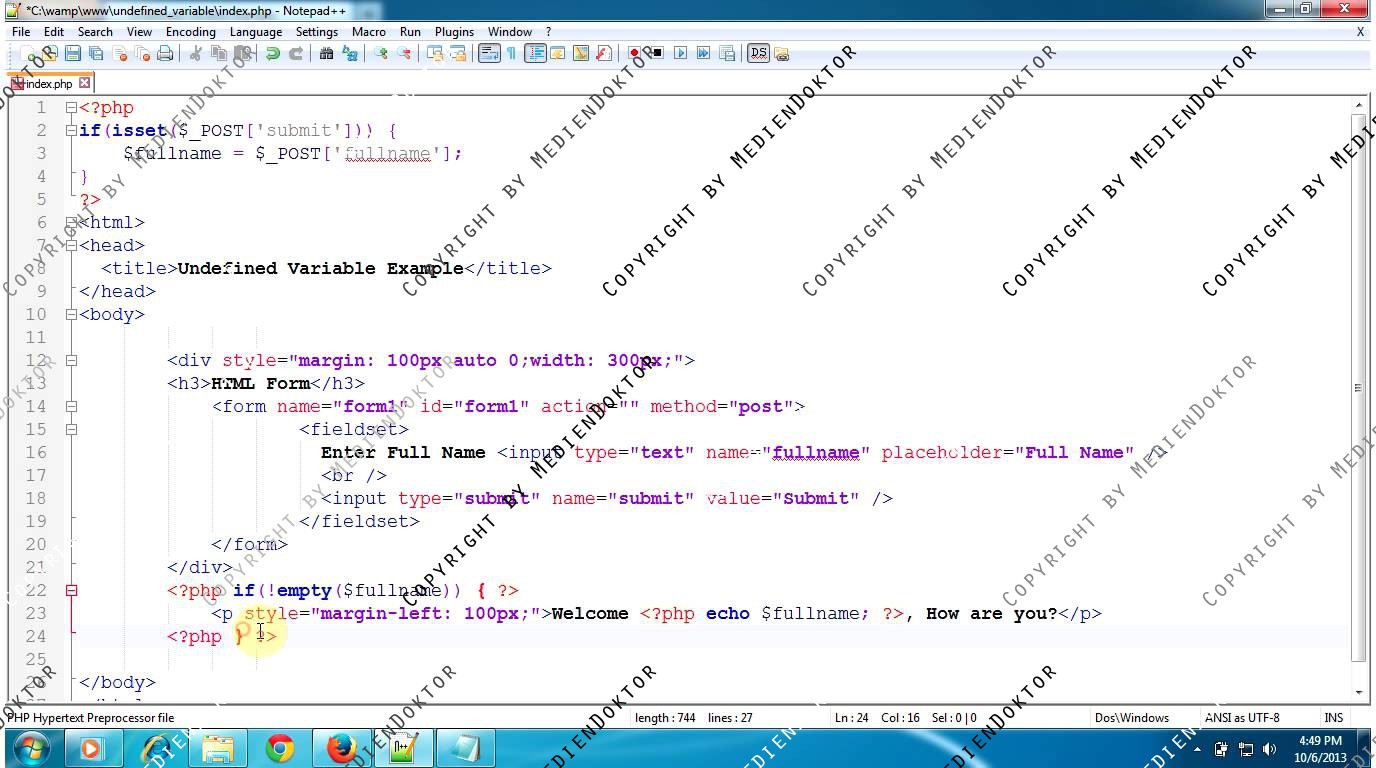The image size is (1376, 768).
Task: Cut selection with the scissors icon
Action: (x=196, y=53)
